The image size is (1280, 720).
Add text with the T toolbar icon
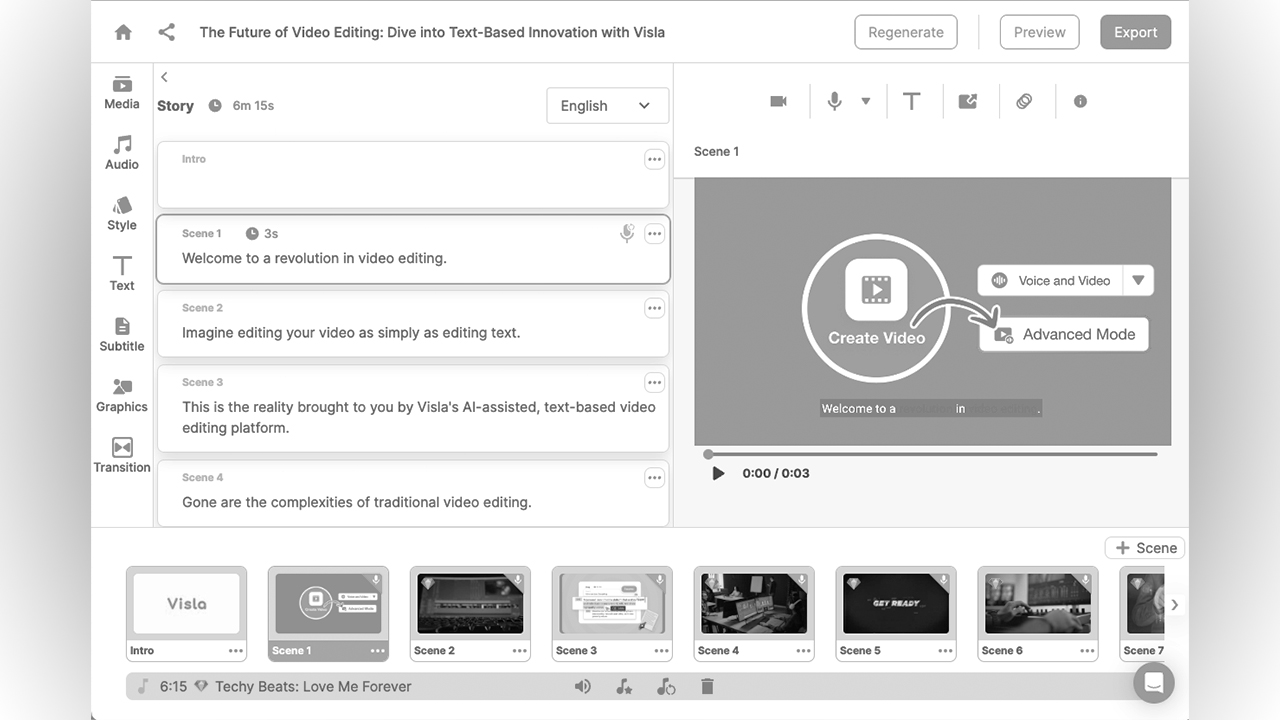911,101
